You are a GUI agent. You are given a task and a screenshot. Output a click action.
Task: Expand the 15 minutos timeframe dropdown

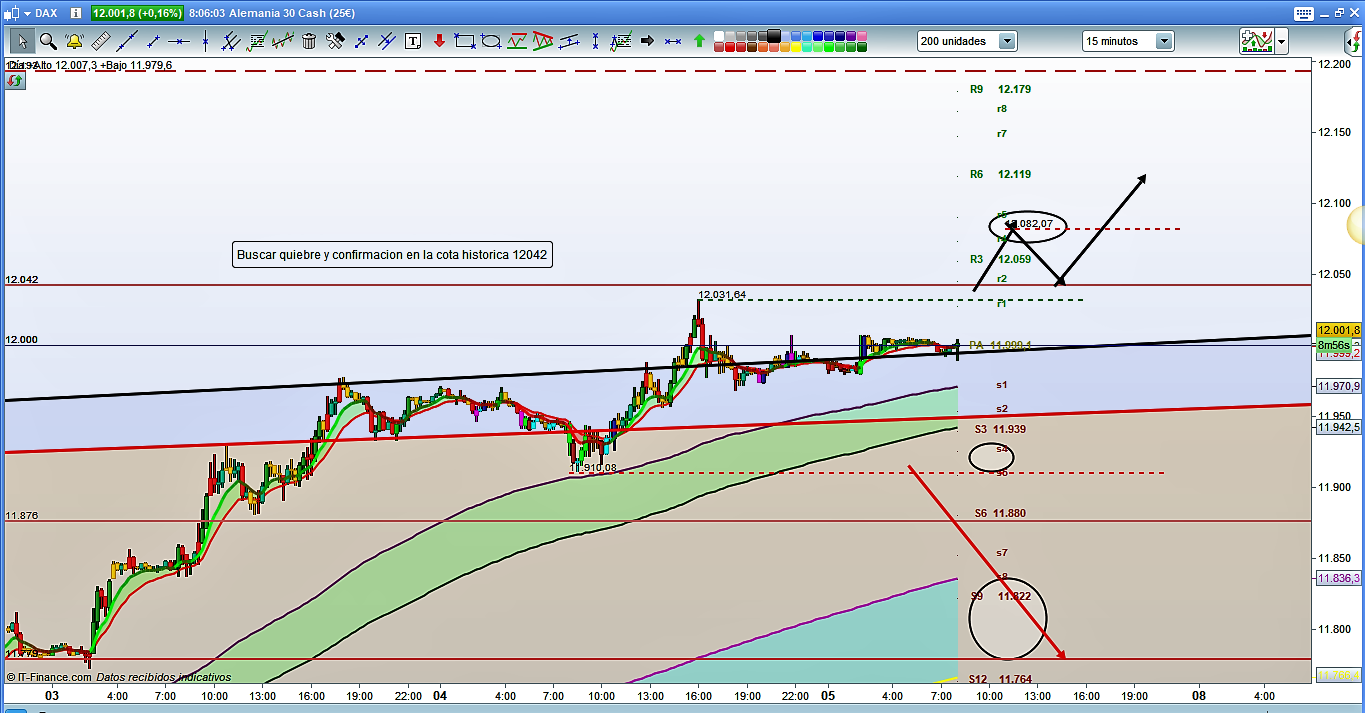[x=1164, y=41]
